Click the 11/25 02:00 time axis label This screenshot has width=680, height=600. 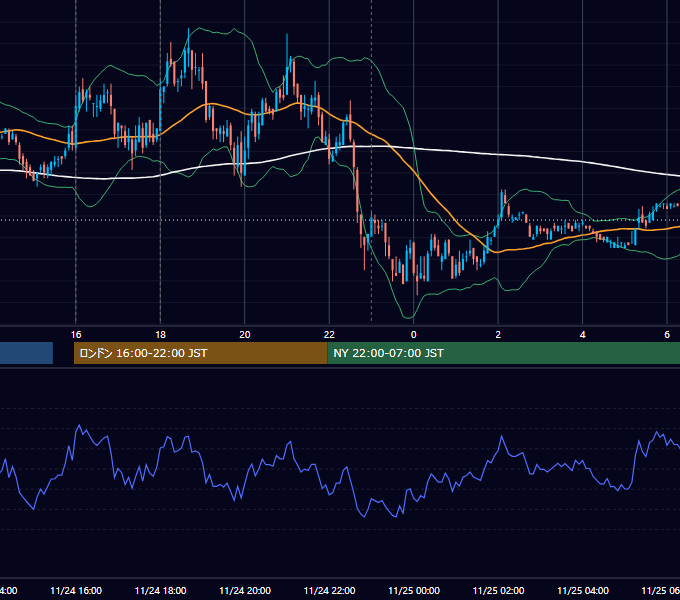pyautogui.click(x=498, y=590)
